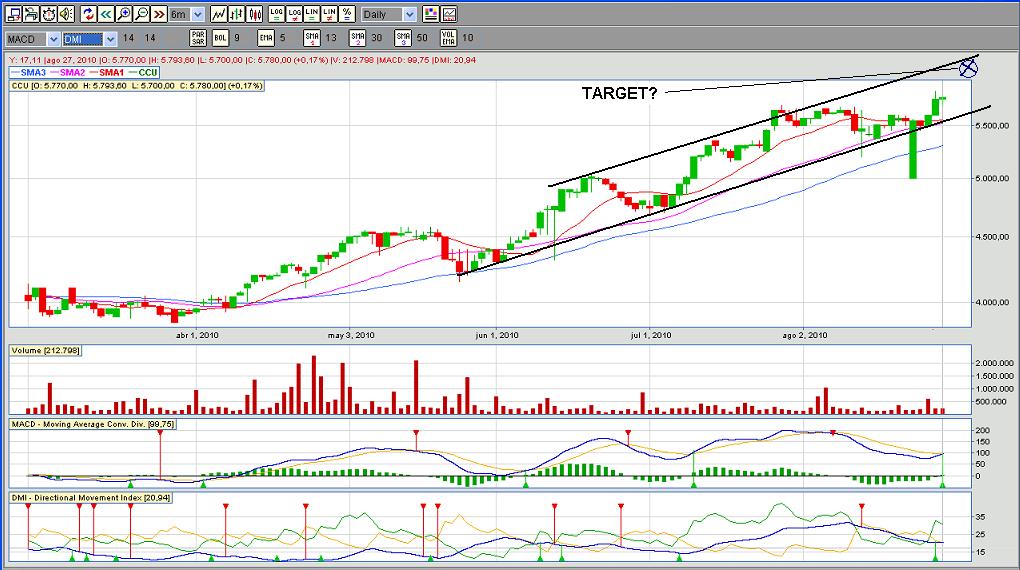Click the refresh chart arrows icon

tap(88, 14)
